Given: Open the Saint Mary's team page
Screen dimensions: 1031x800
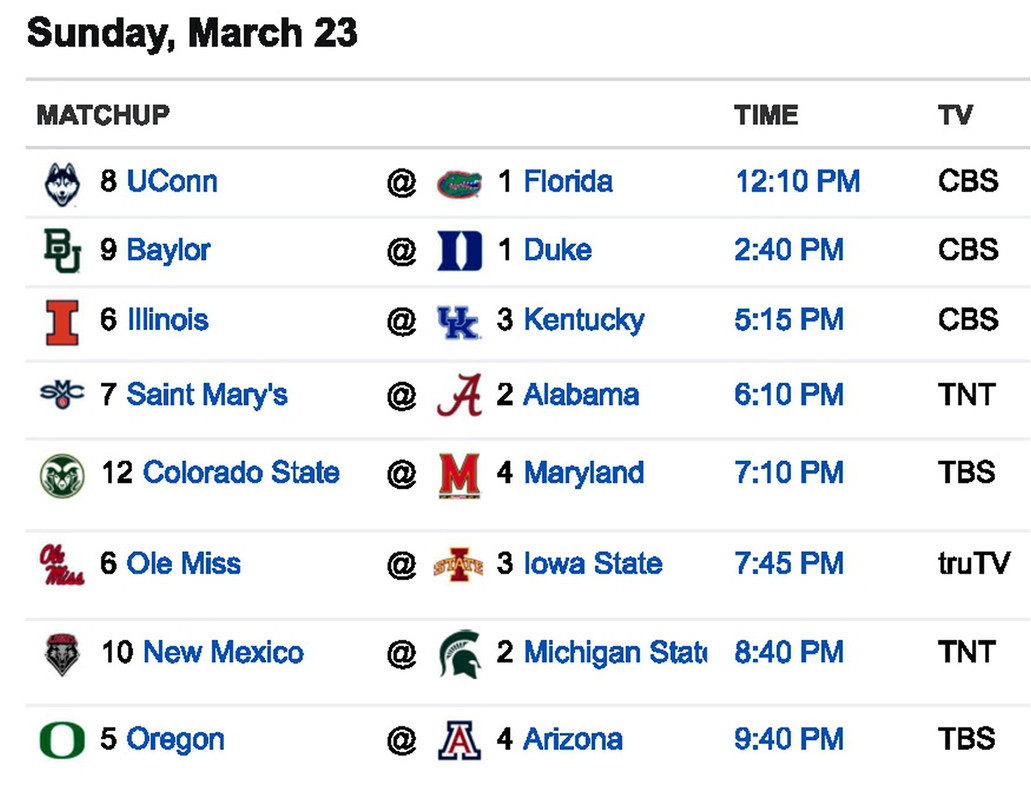Looking at the screenshot, I should (x=206, y=394).
